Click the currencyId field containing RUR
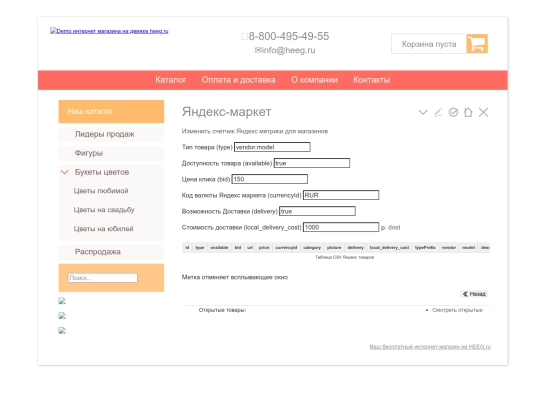 coord(341,195)
